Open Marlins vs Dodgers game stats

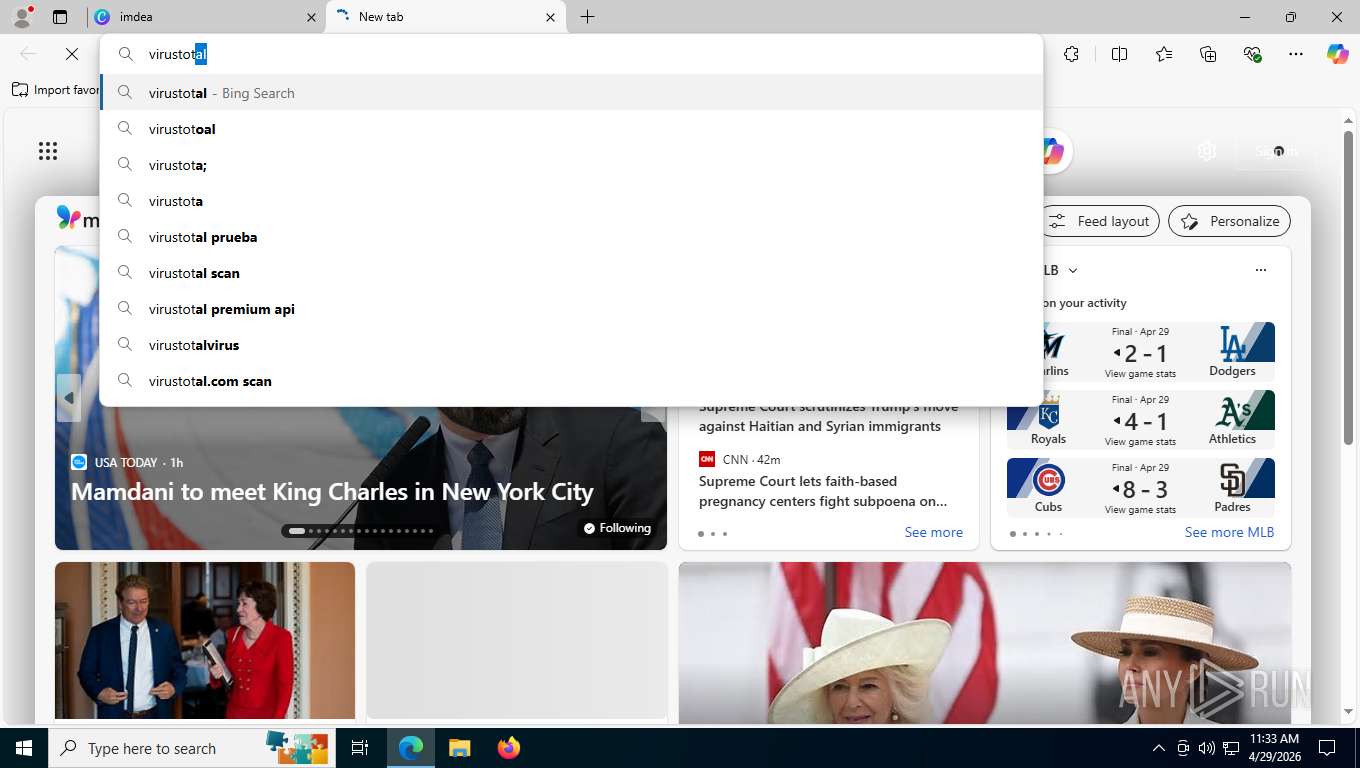click(x=1141, y=352)
